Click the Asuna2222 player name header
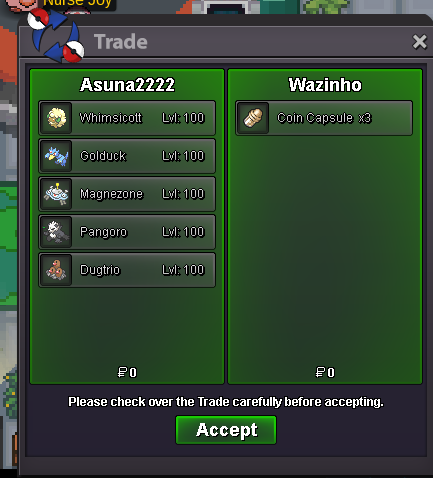Viewport: 433px width, 478px height. coord(127,85)
